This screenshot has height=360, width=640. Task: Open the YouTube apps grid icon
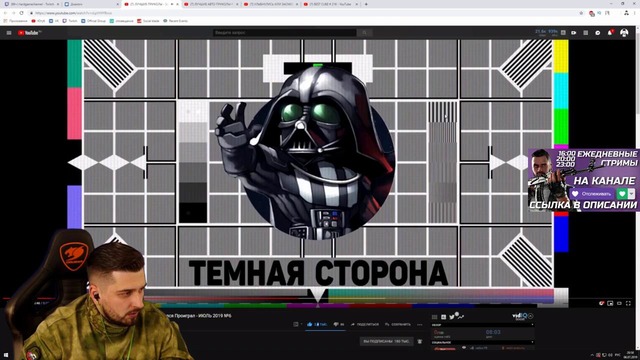tap(586, 33)
